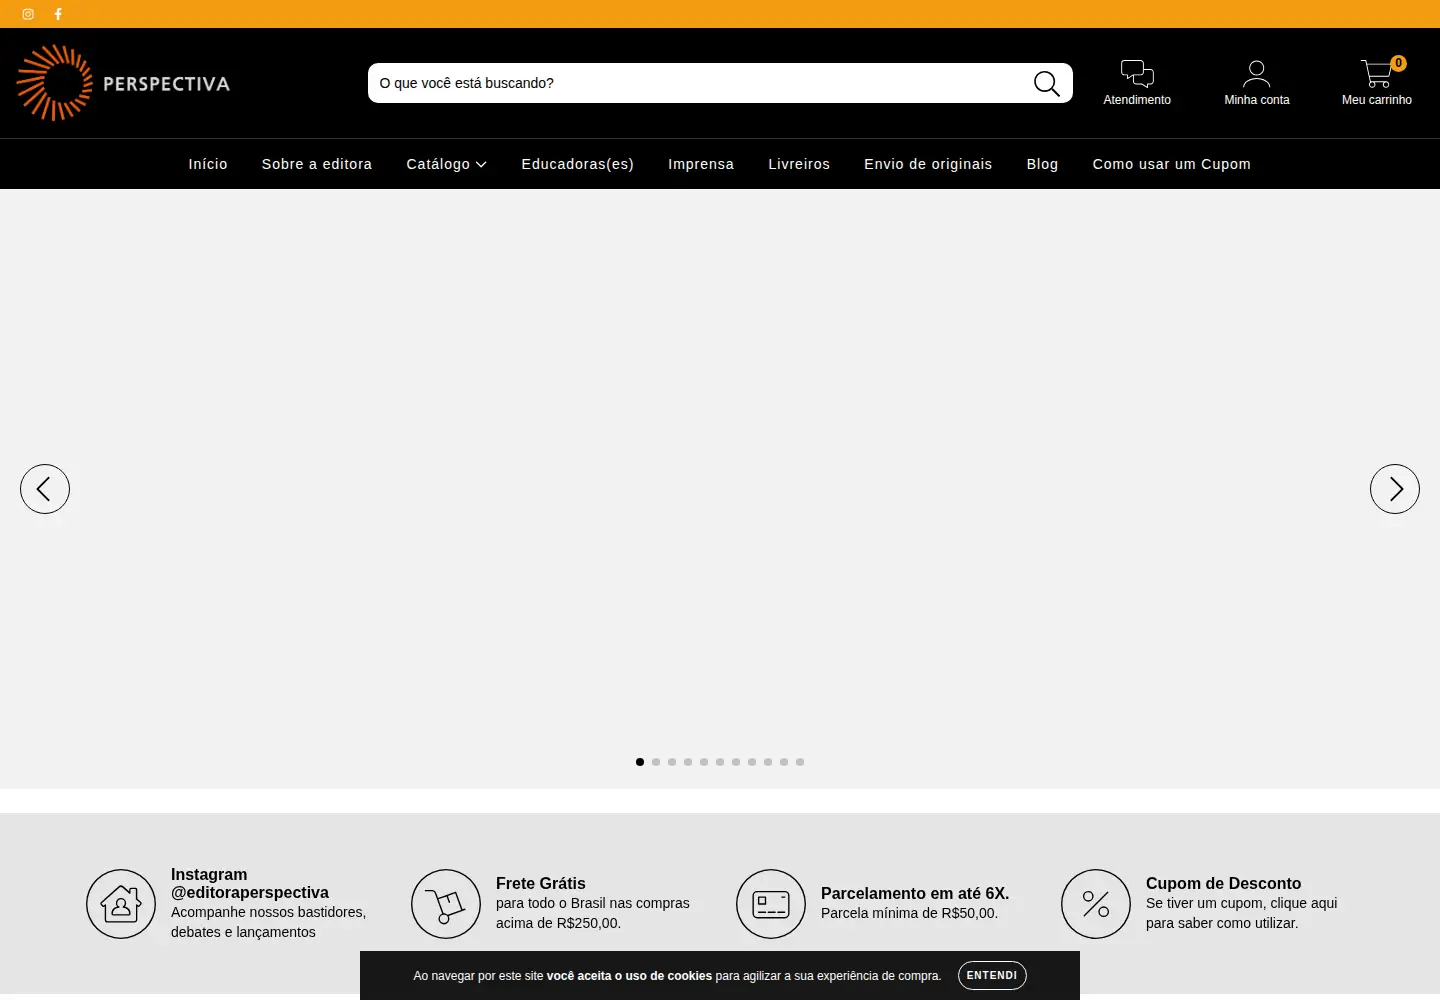Click the Atendimento label
Viewport: 1440px width, 1000px height.
(1137, 100)
